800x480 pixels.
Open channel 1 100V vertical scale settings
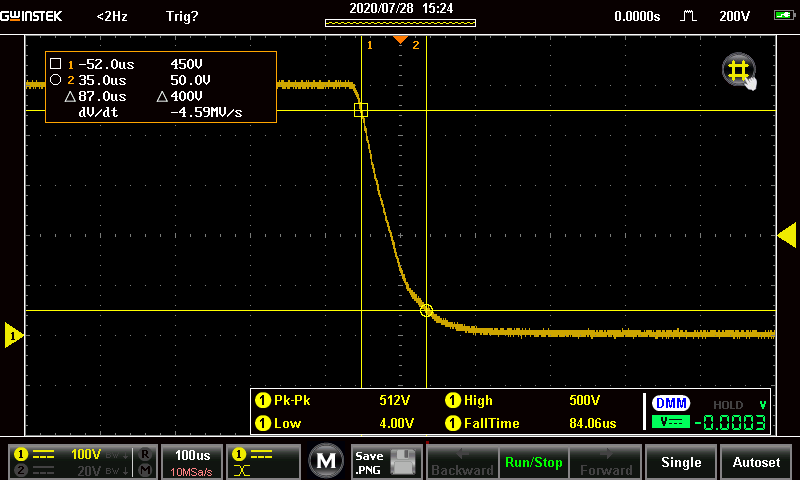[x=72, y=454]
